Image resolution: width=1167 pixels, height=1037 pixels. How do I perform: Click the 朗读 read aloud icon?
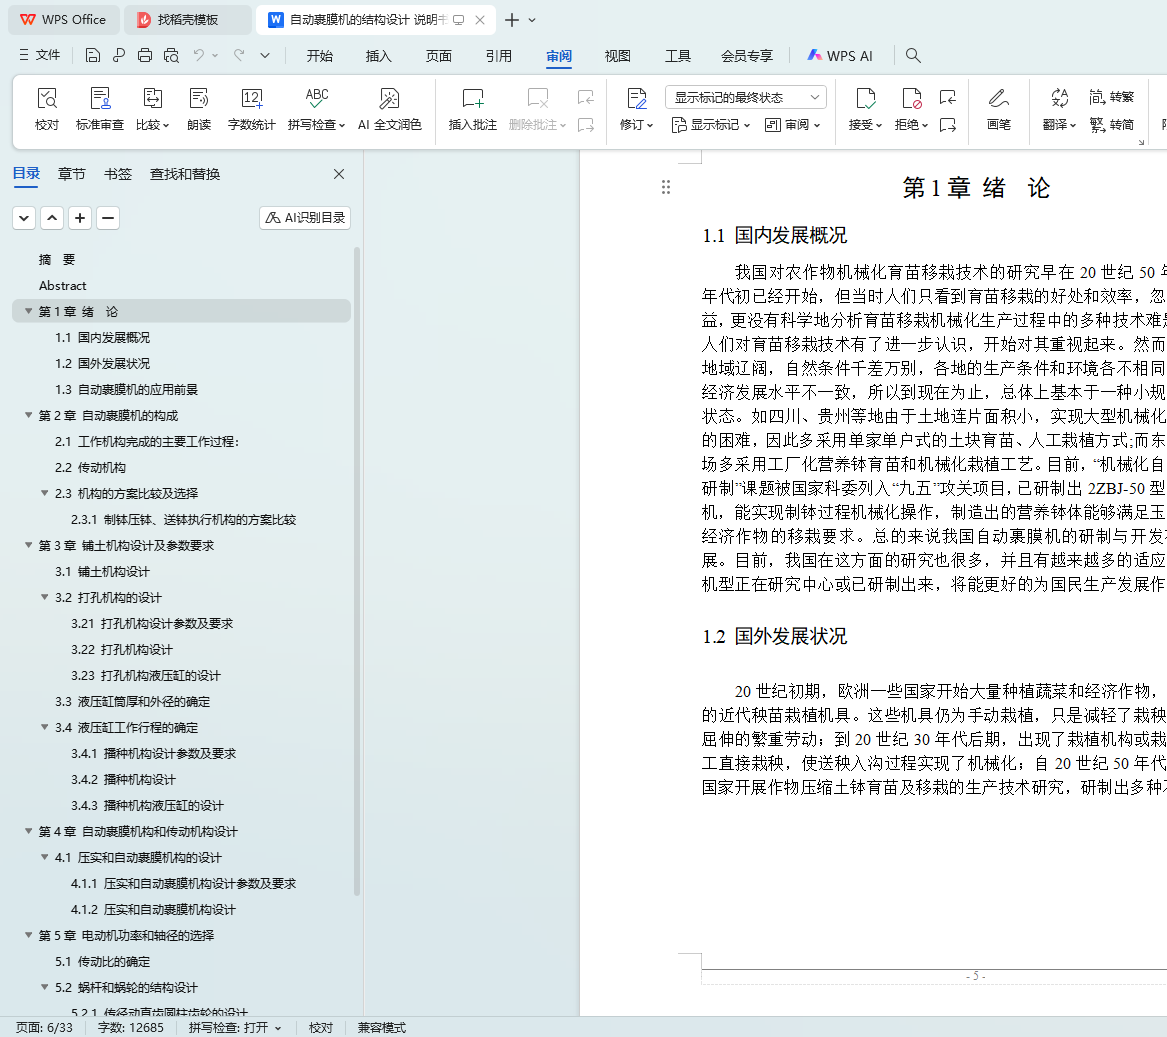coord(199,109)
